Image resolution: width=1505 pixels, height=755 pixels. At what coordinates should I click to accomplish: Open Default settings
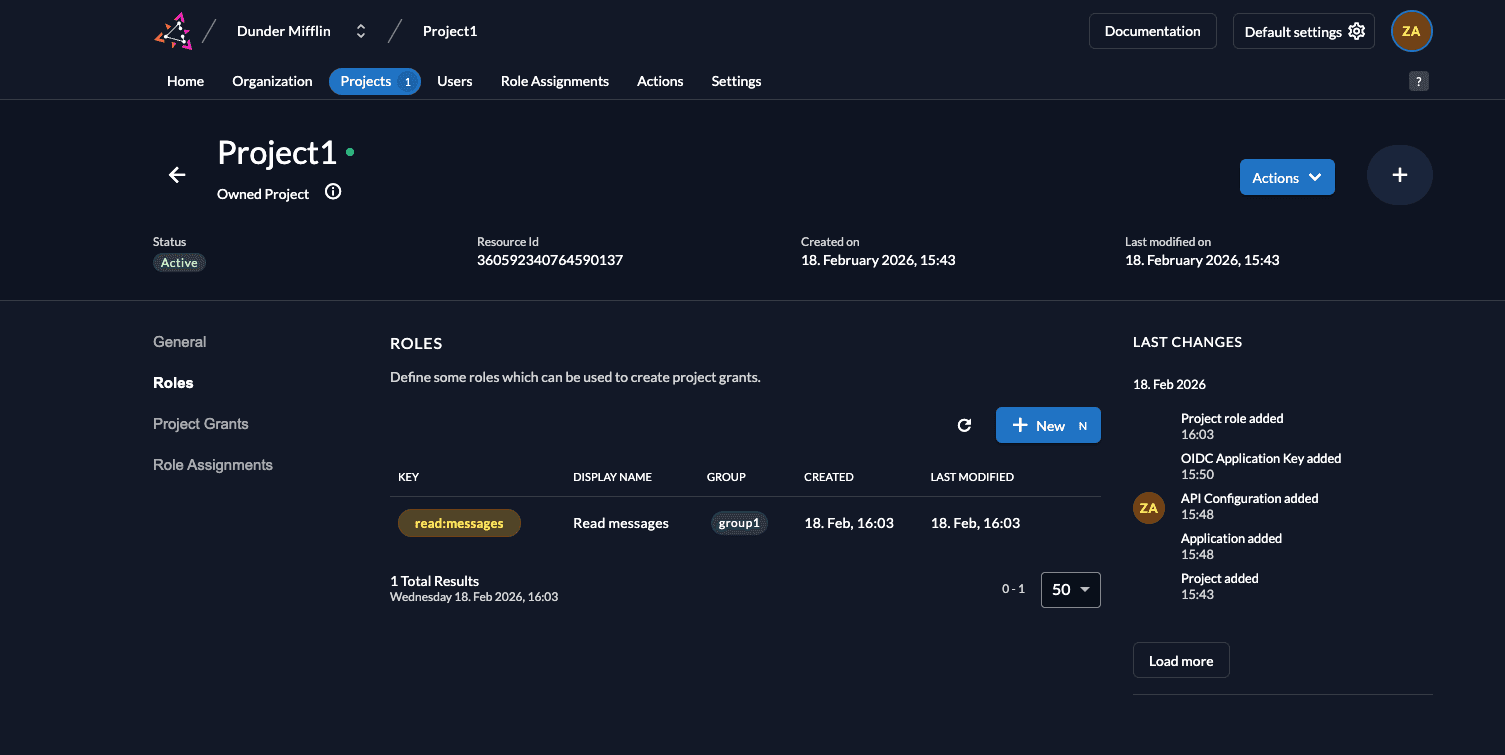pos(1303,31)
